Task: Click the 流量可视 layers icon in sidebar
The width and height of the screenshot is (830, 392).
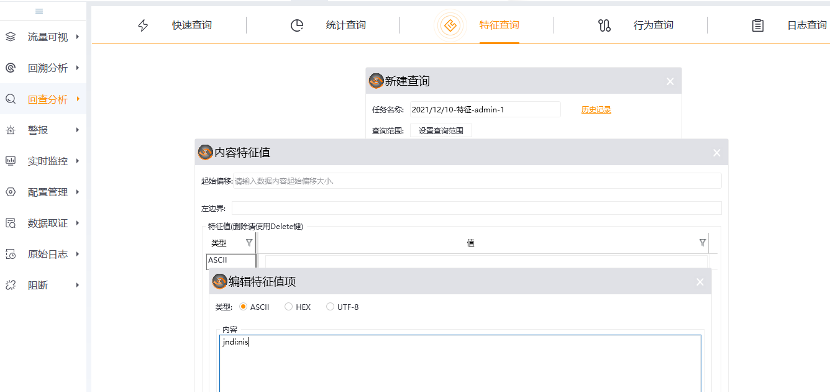Action: click(x=11, y=37)
